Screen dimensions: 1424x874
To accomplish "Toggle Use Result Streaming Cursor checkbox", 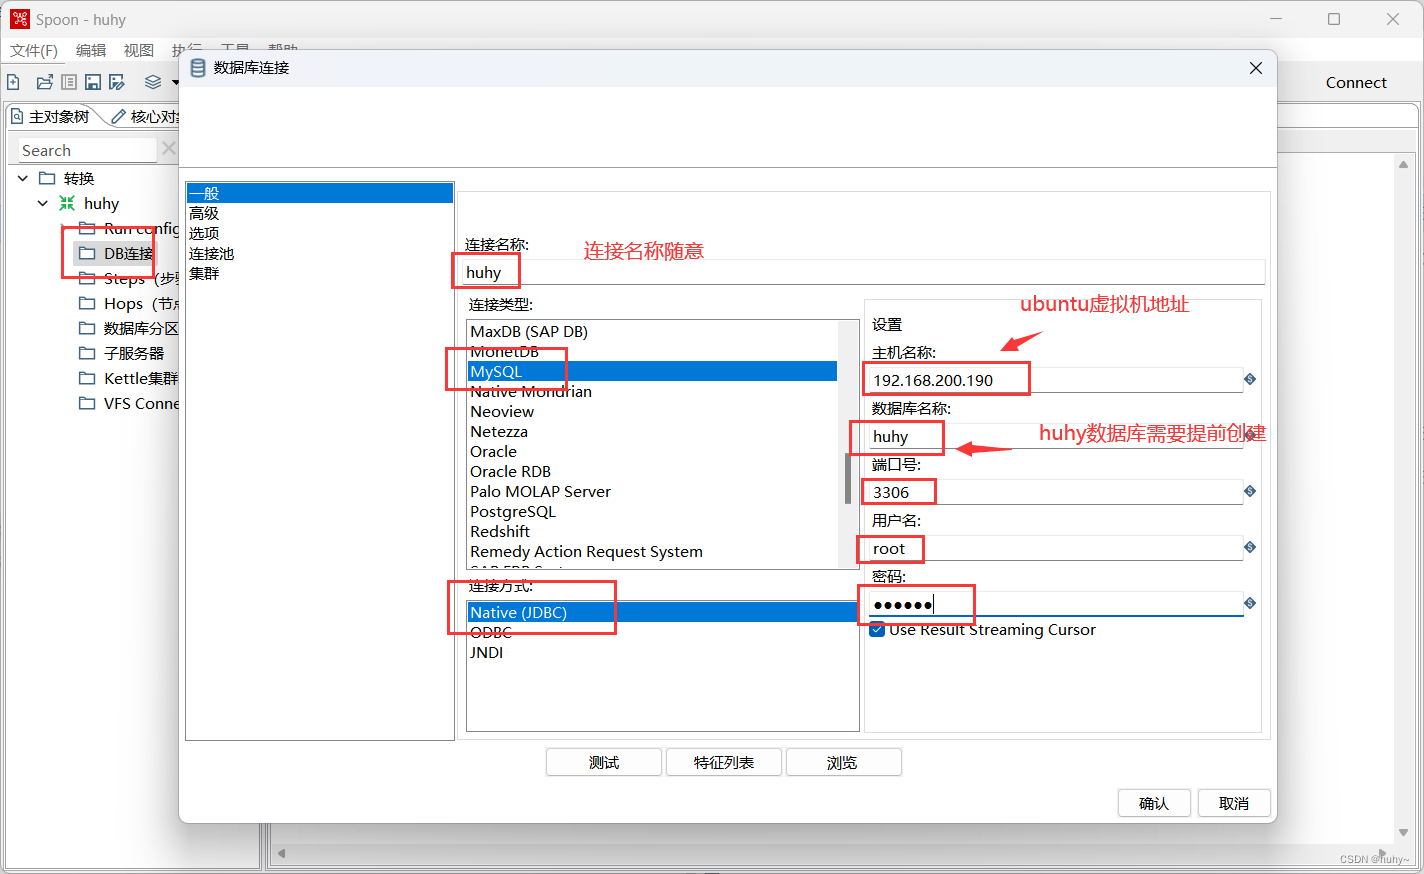I will pos(877,630).
